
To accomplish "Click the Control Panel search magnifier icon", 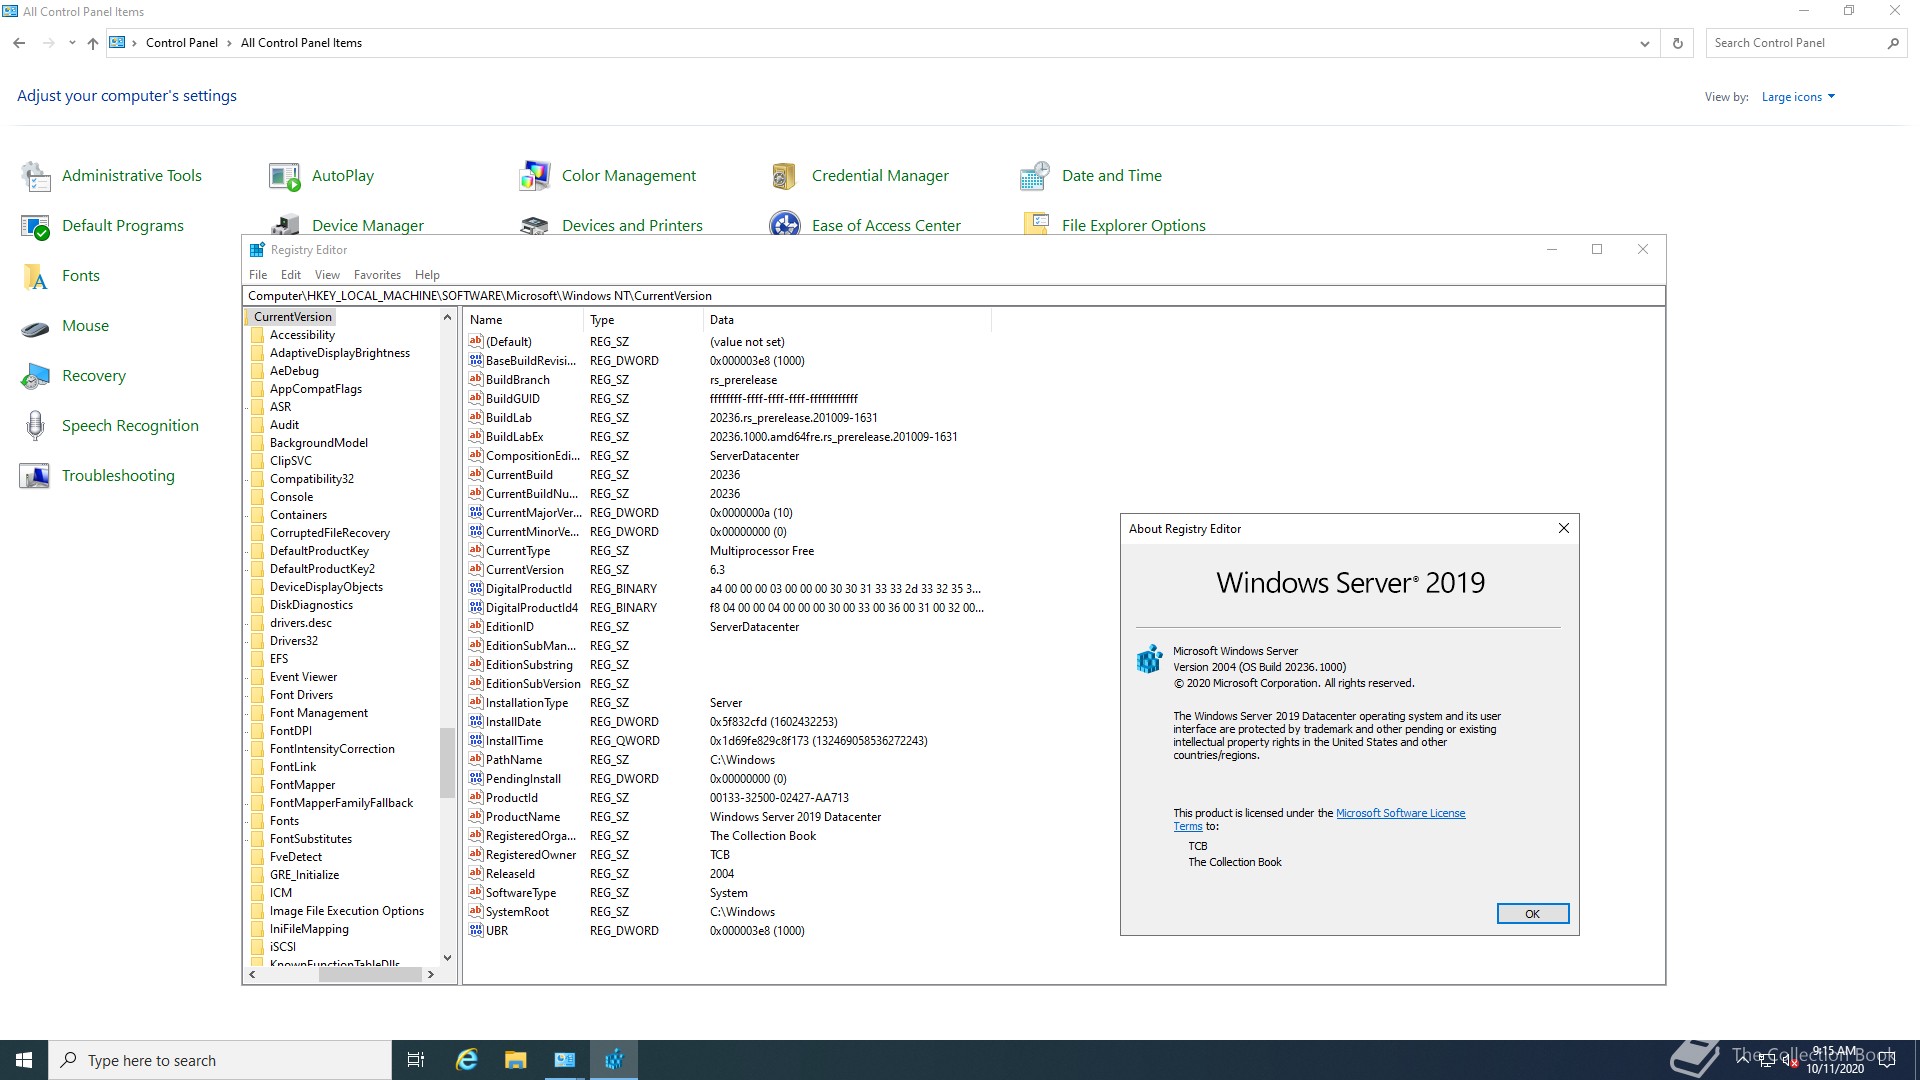I will (1893, 43).
